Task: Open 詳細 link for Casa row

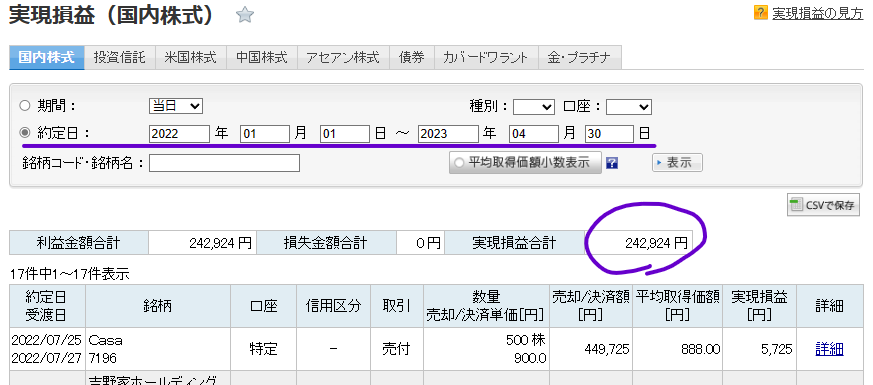Action: [x=830, y=349]
